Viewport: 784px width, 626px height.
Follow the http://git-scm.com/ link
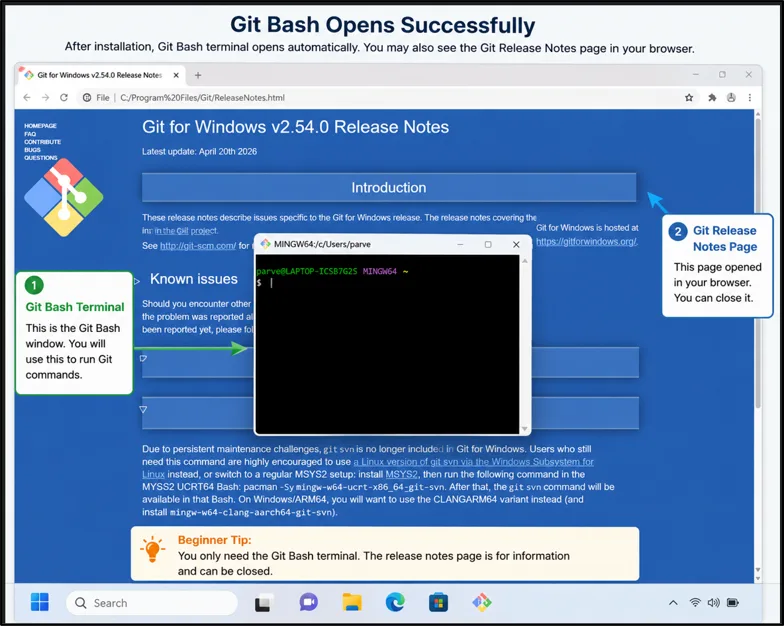(198, 246)
